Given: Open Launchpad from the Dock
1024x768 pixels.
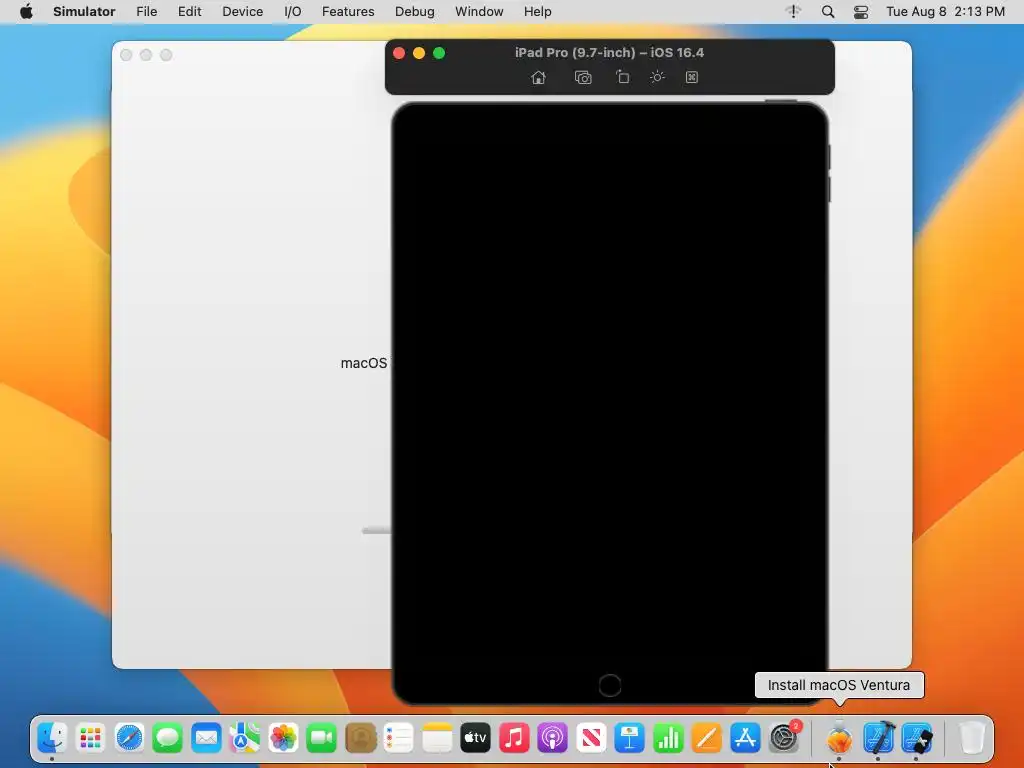Looking at the screenshot, I should (91, 738).
